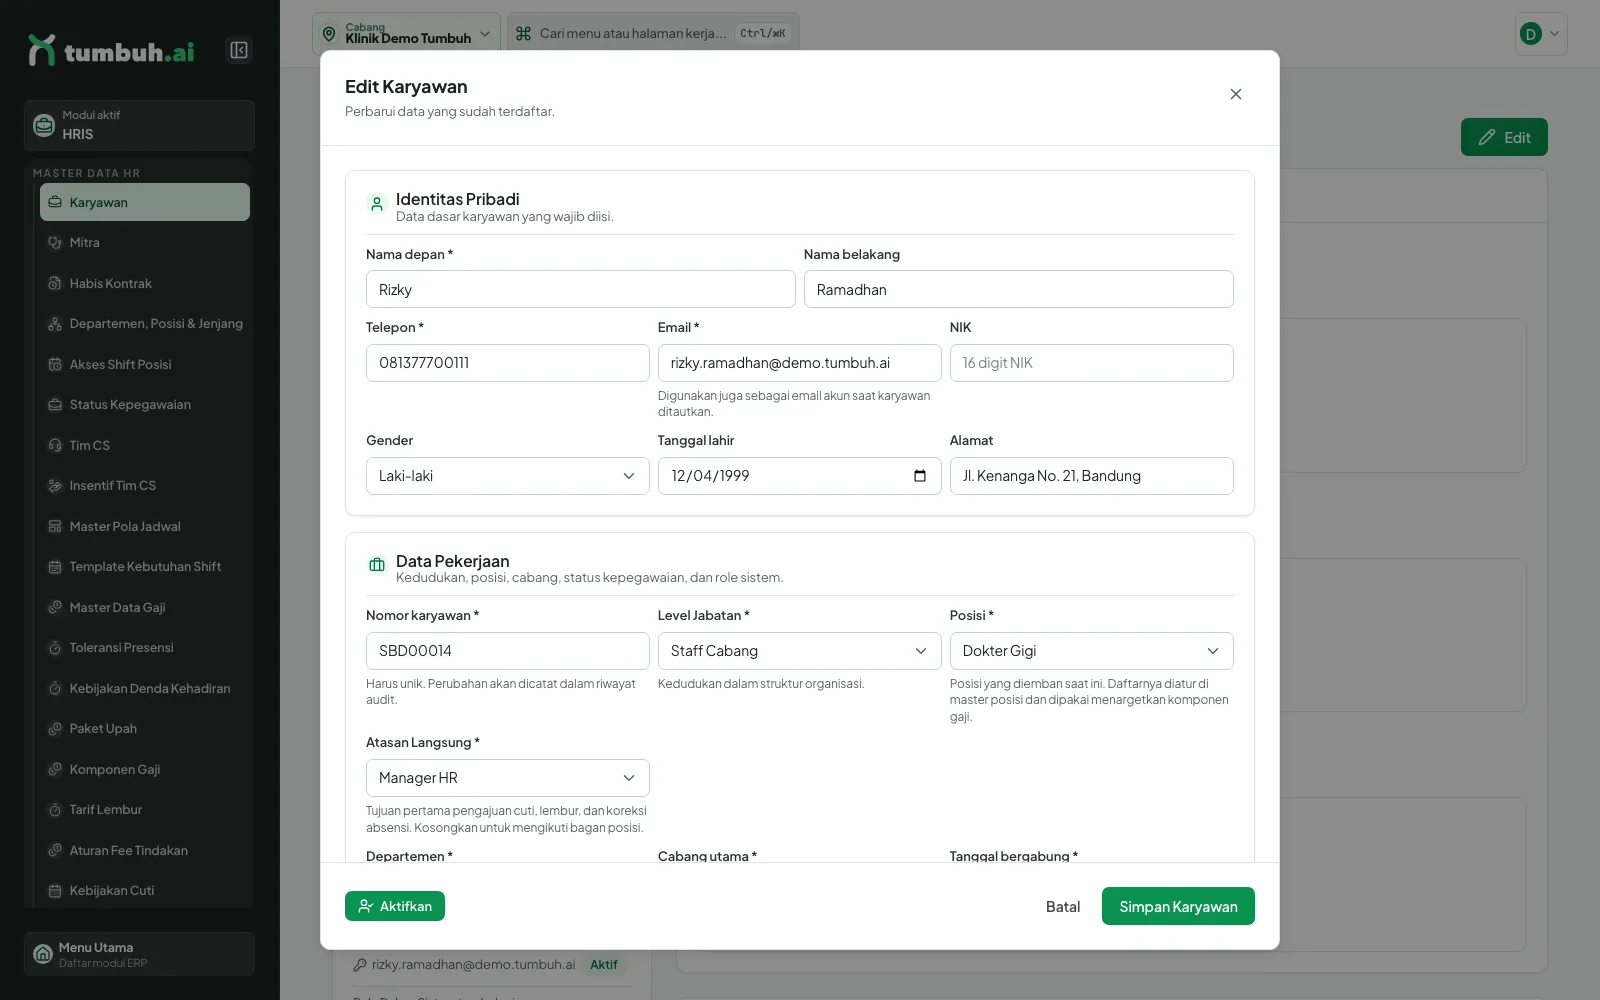This screenshot has width=1600, height=1000.
Task: Click the Nama depan field
Action: tap(581, 289)
